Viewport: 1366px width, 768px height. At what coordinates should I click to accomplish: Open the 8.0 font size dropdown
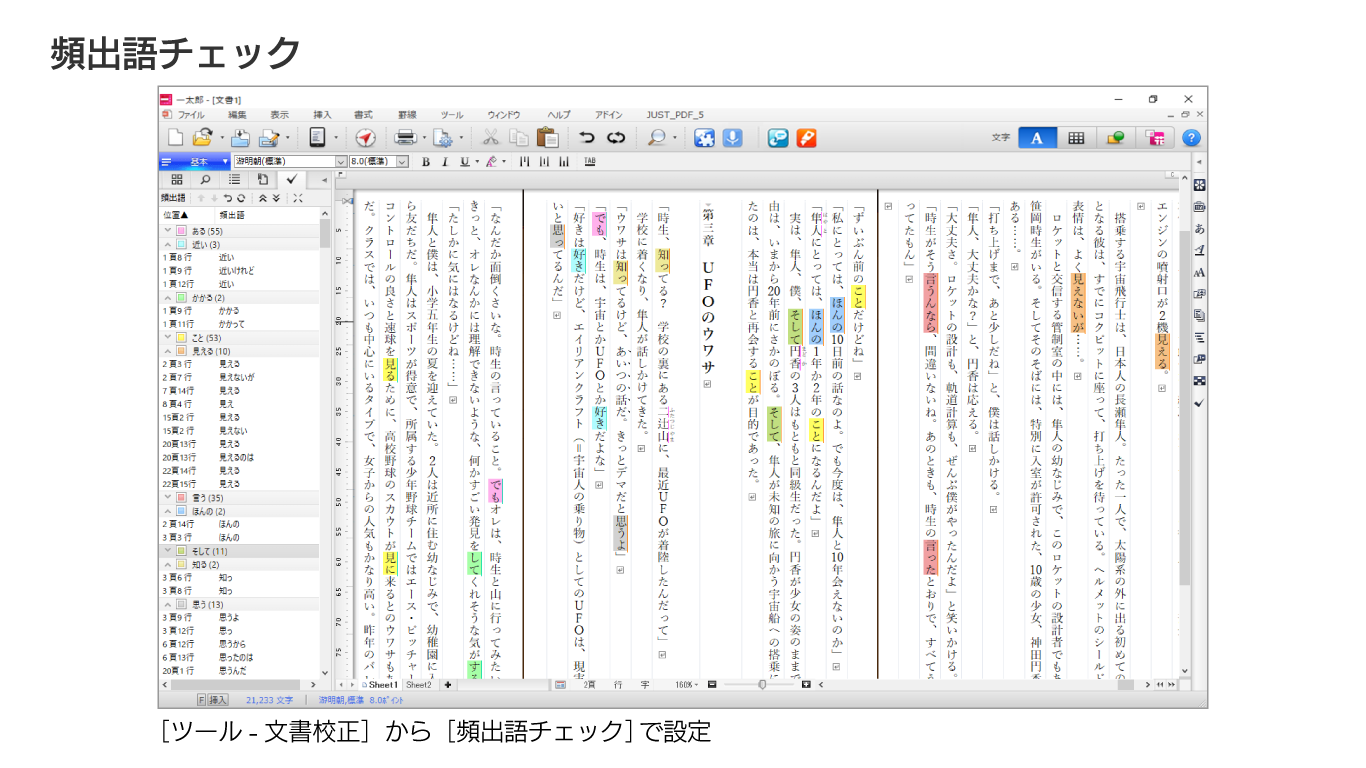(x=402, y=162)
